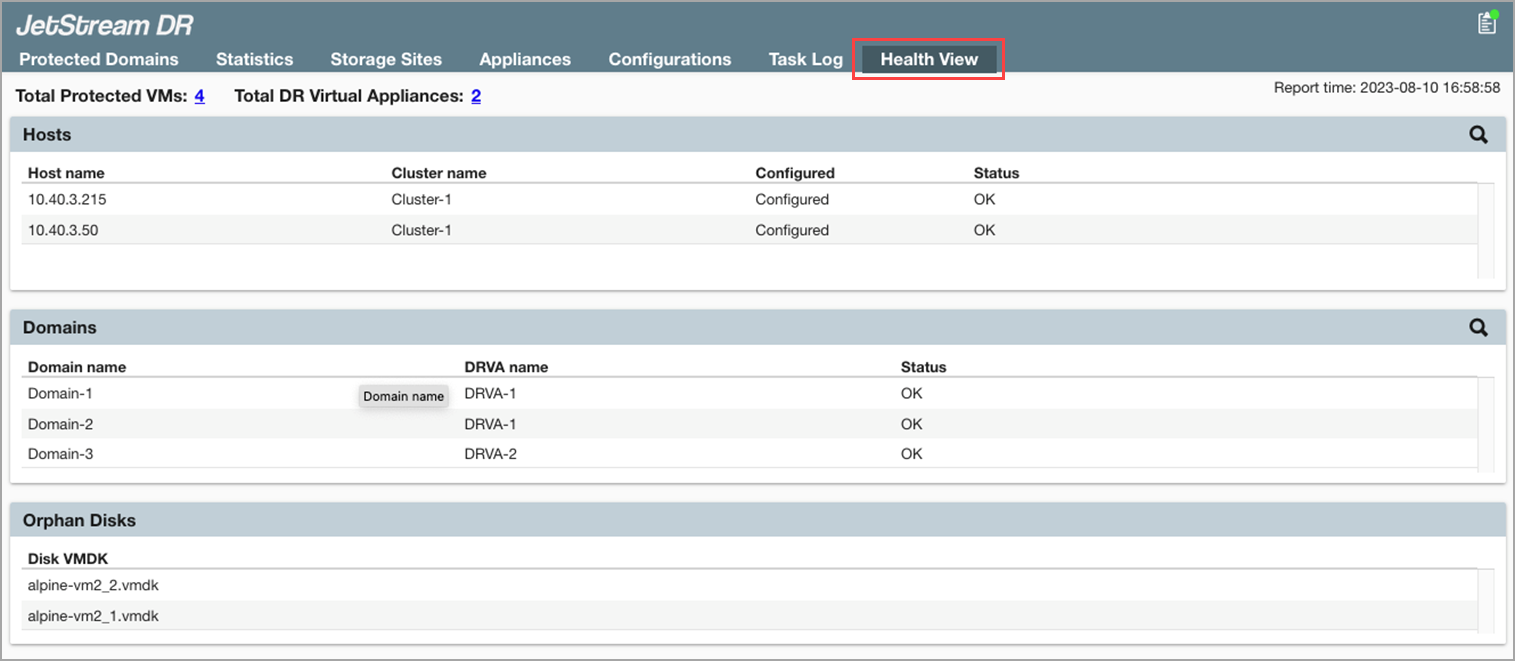Viewport: 1515px width, 661px height.
Task: Click the clipboard notification icon at top right
Action: point(1486,24)
